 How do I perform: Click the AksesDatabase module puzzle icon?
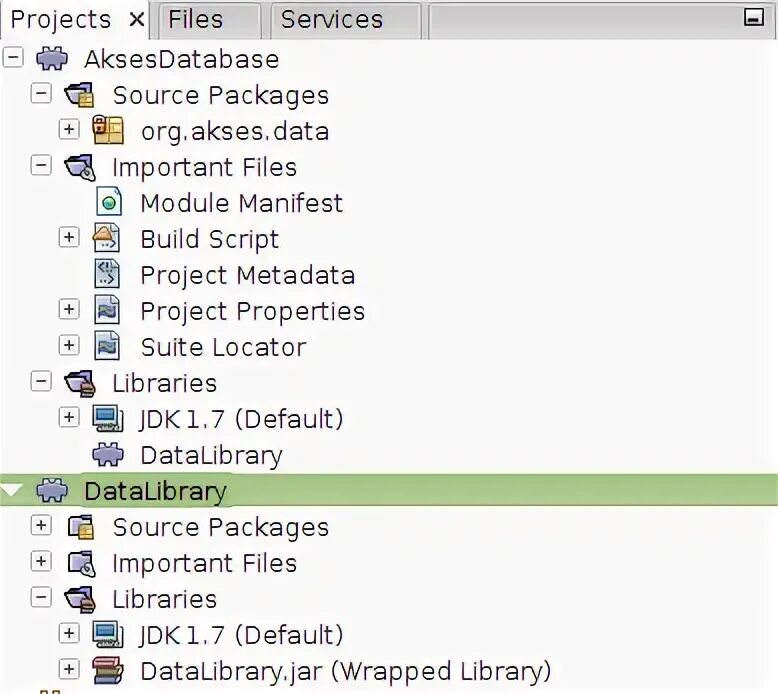coord(52,59)
